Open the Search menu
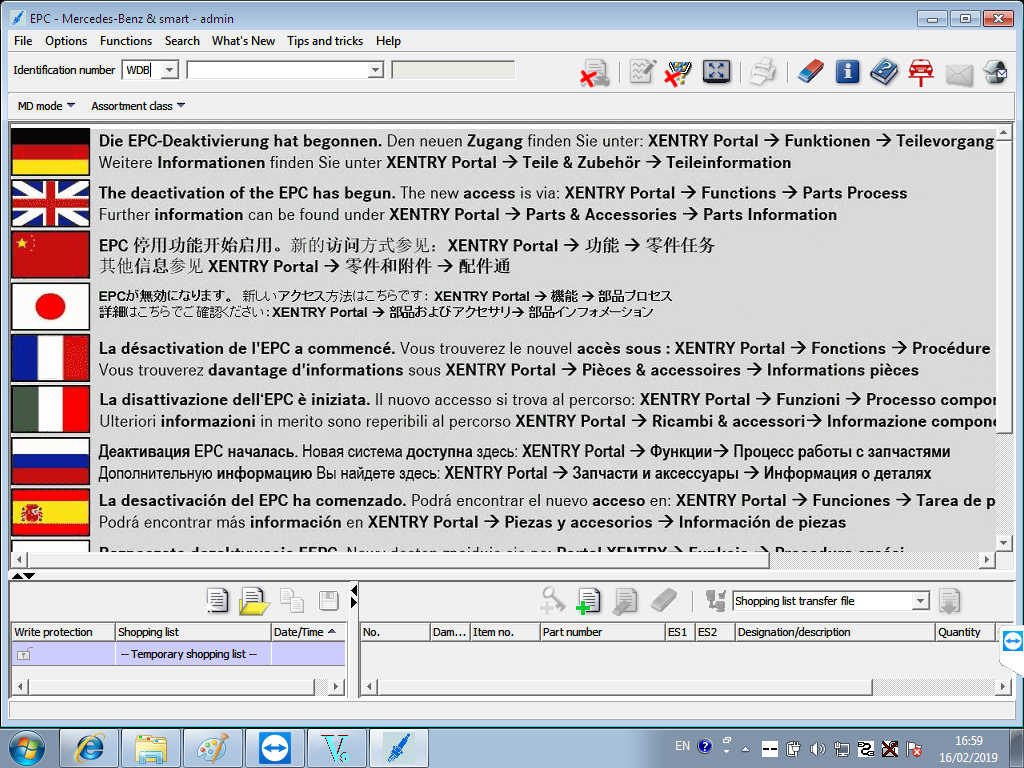The image size is (1024, 768). (x=182, y=40)
